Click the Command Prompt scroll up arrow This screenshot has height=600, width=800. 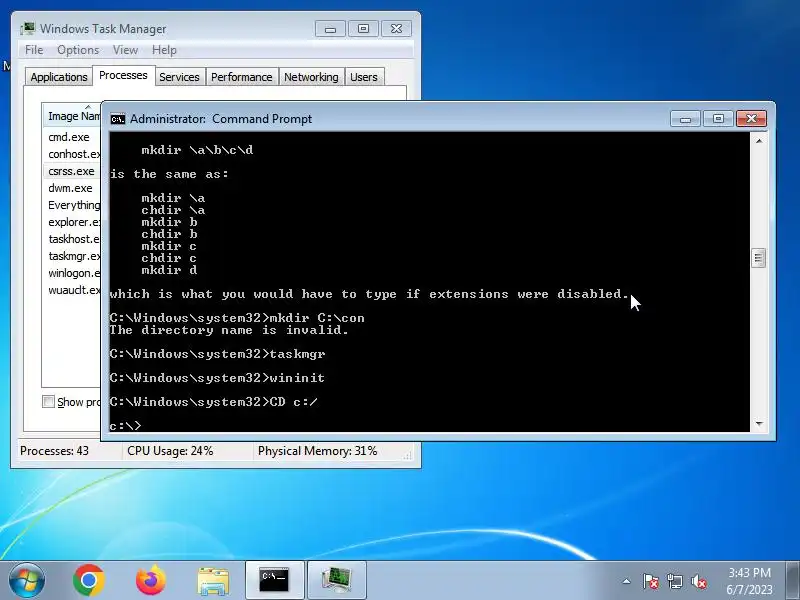pyautogui.click(x=759, y=140)
